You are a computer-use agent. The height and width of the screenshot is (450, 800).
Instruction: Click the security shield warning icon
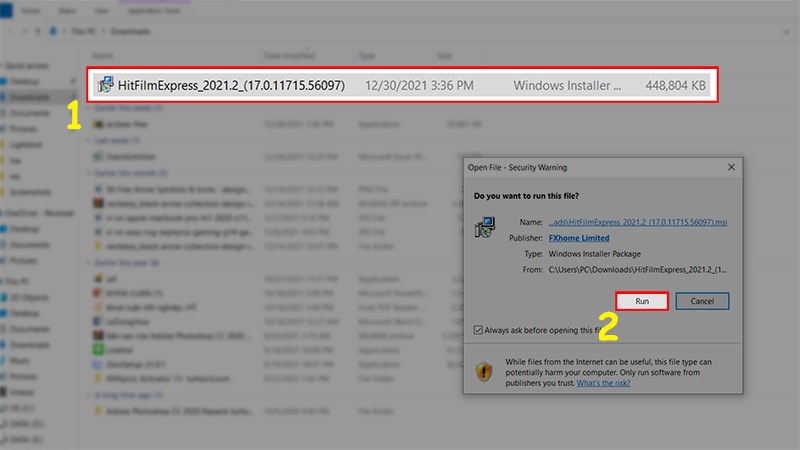(484, 371)
